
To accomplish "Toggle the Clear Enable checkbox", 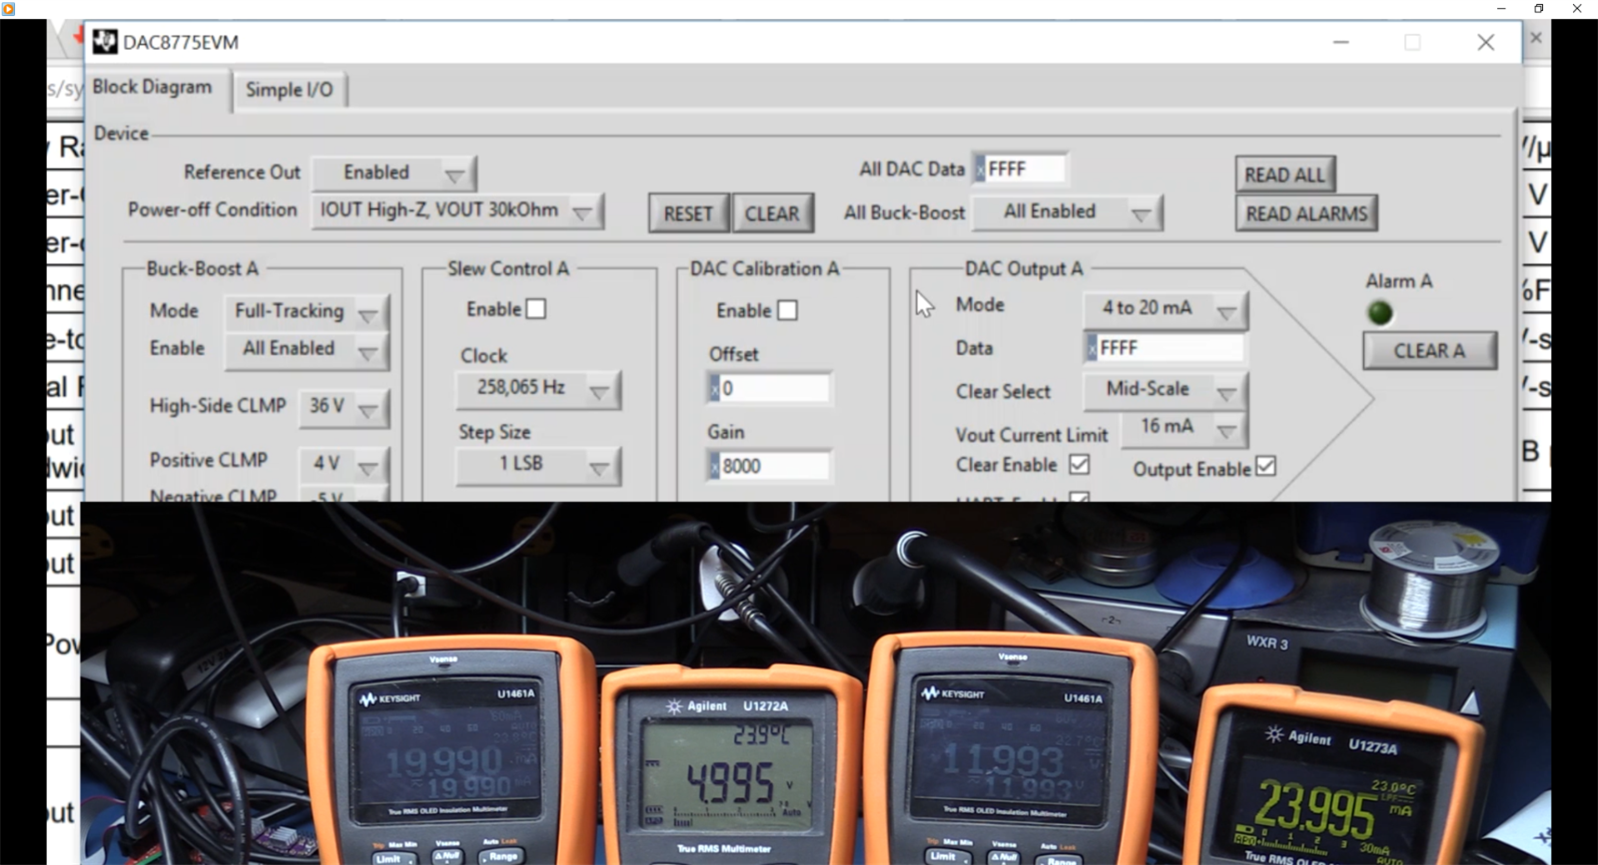I will tap(1079, 465).
